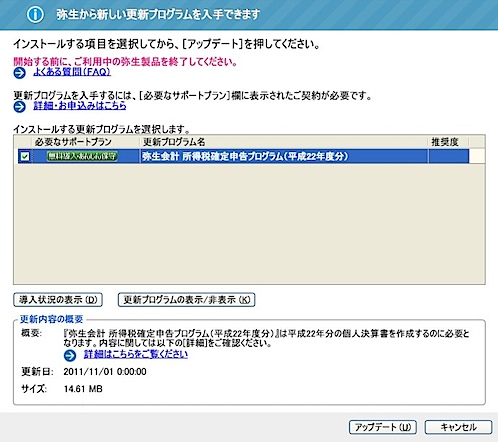The height and width of the screenshot is (442, 498).
Task: Click the arrow icon beside 詳細はこちらをご覧ください
Action: click(x=70, y=355)
